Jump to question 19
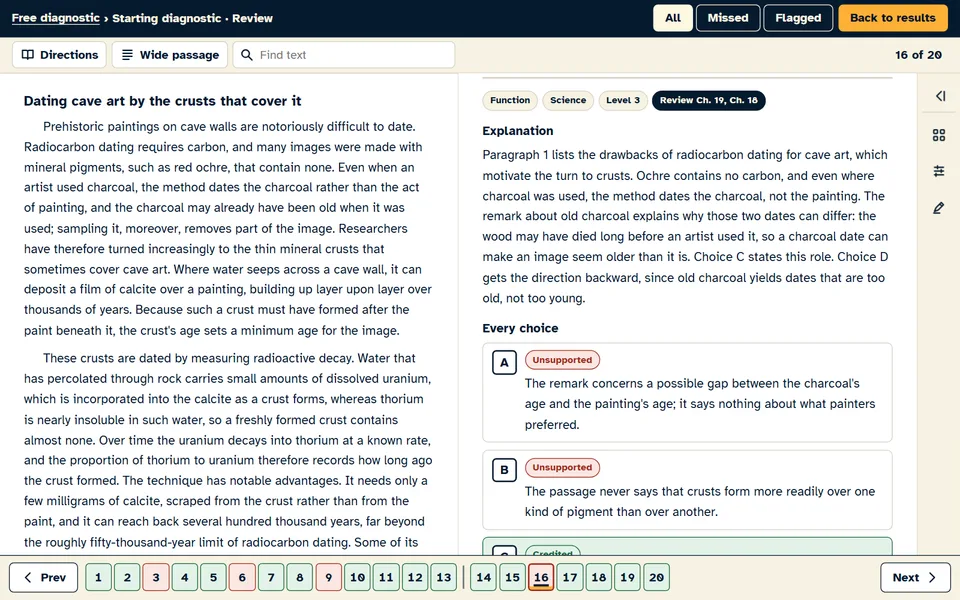 [628, 577]
